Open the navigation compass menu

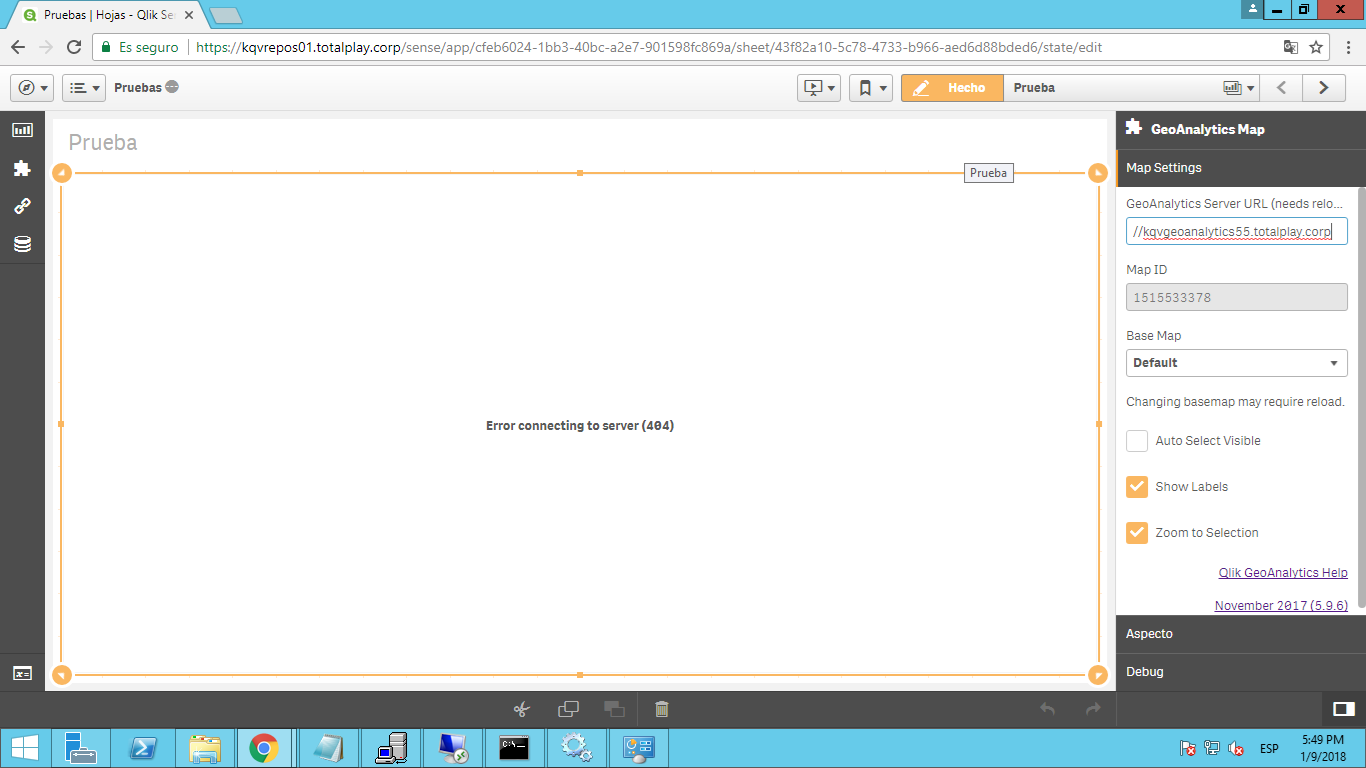(x=32, y=88)
